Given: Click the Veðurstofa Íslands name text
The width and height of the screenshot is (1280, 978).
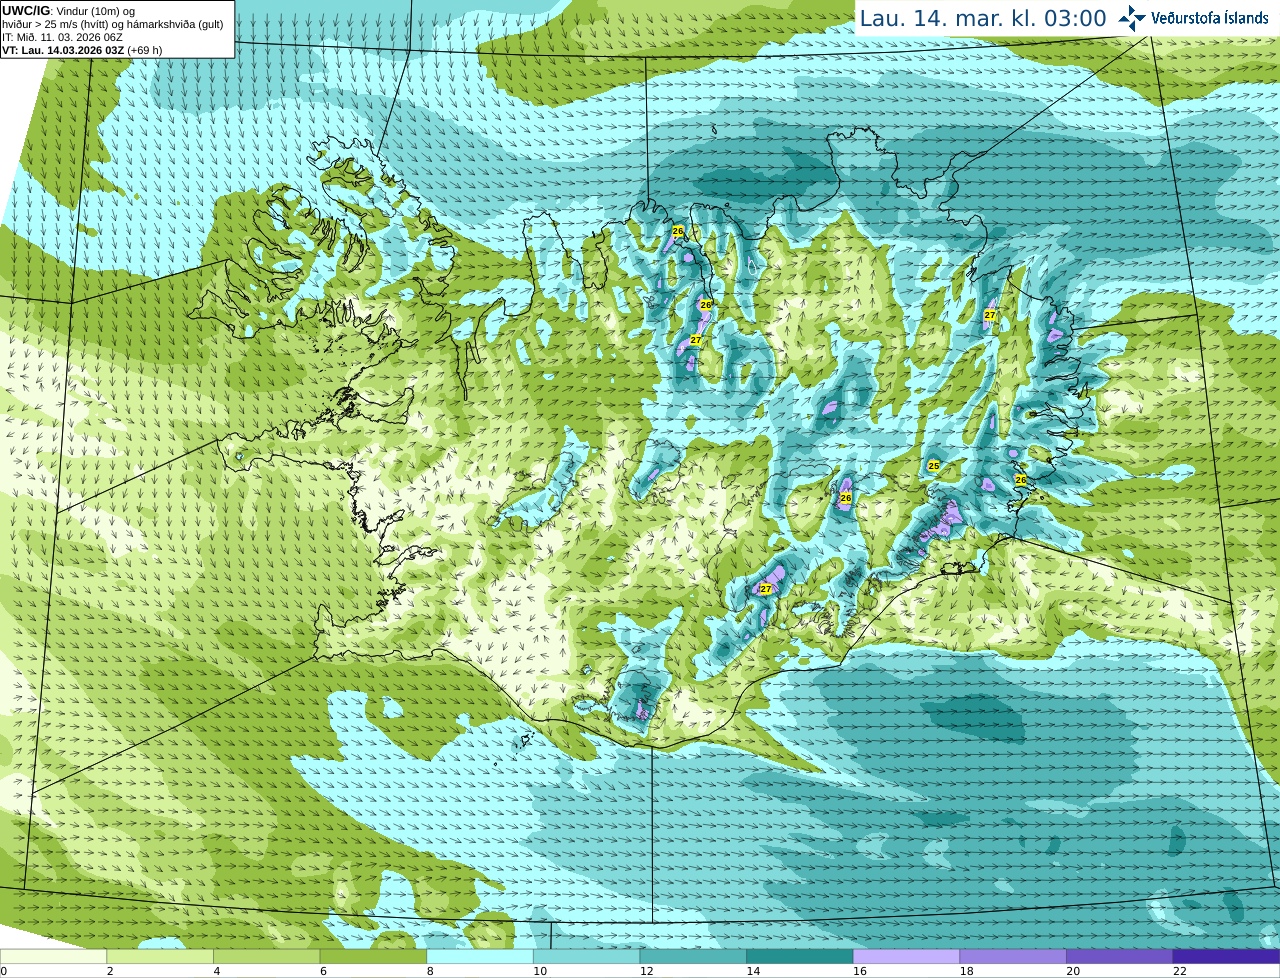Looking at the screenshot, I should [x=1210, y=18].
